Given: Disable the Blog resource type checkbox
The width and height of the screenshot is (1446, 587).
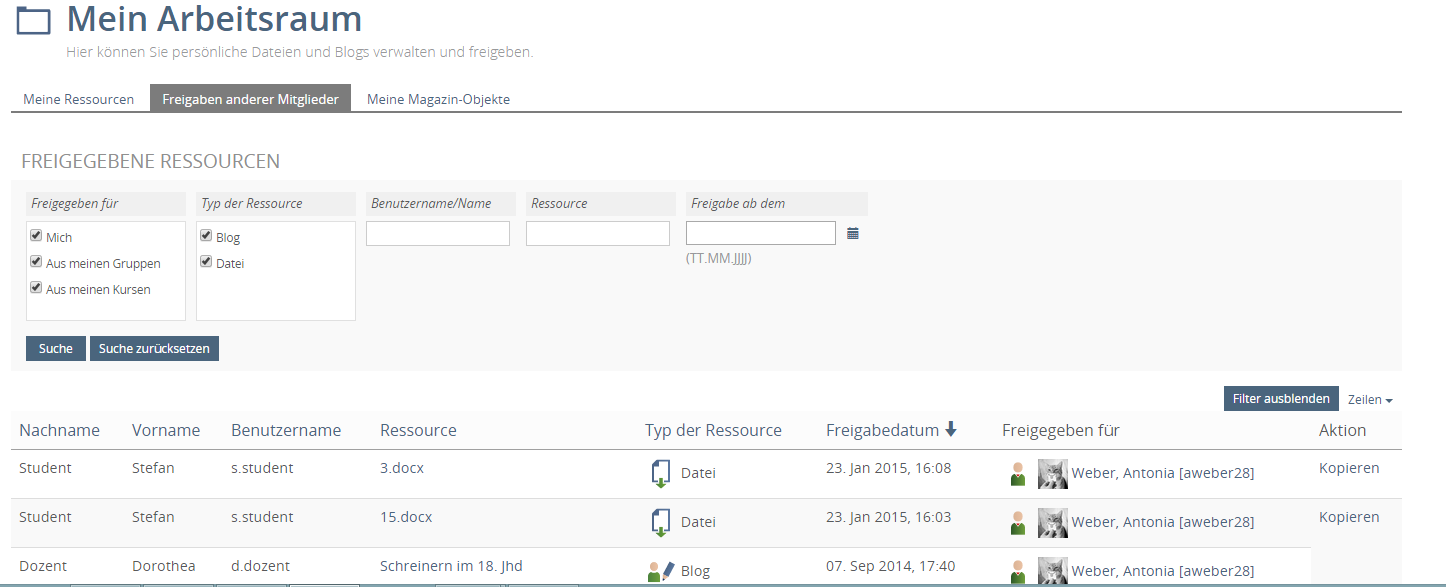Looking at the screenshot, I should [x=206, y=236].
